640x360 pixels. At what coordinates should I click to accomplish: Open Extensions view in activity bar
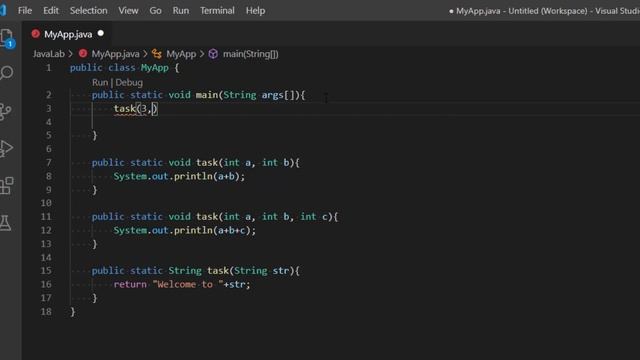click(x=7, y=186)
